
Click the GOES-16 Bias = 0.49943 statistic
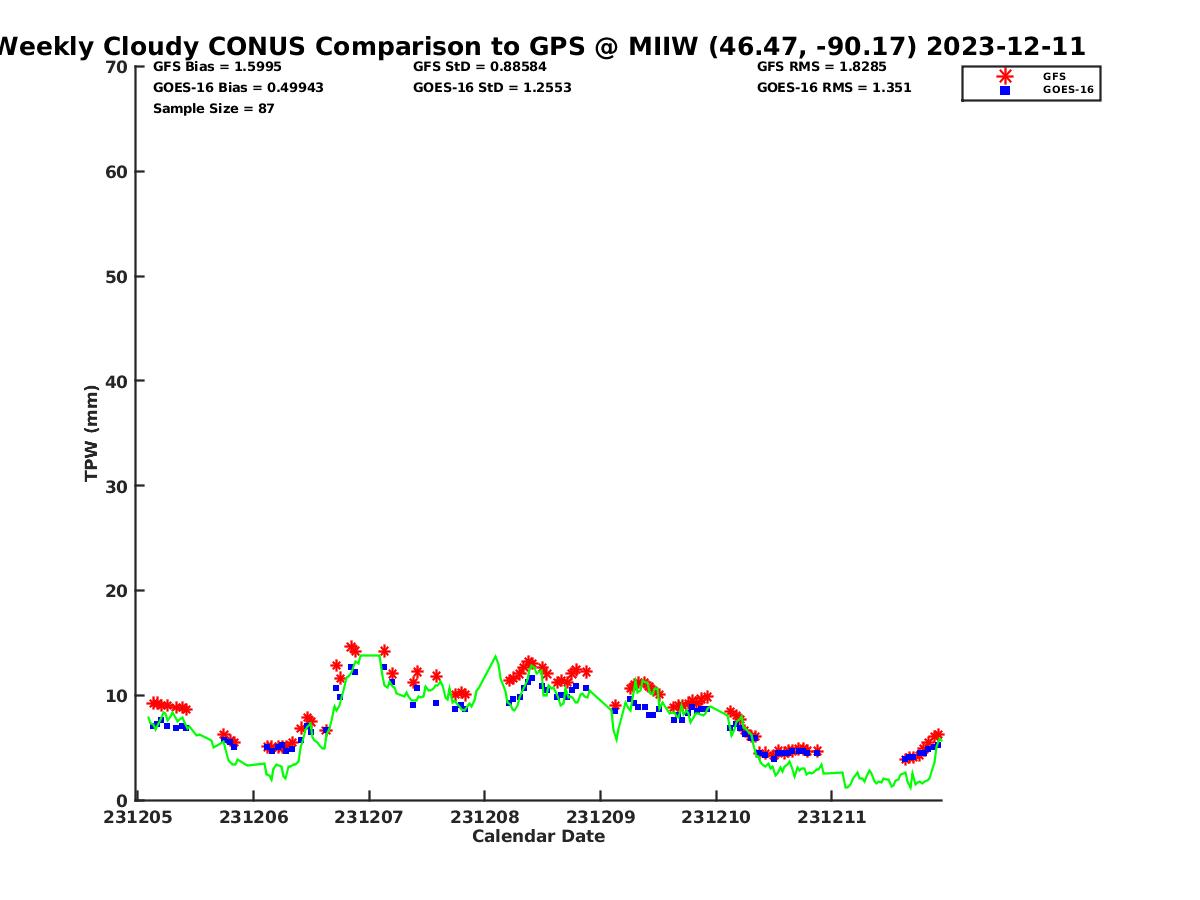click(238, 88)
